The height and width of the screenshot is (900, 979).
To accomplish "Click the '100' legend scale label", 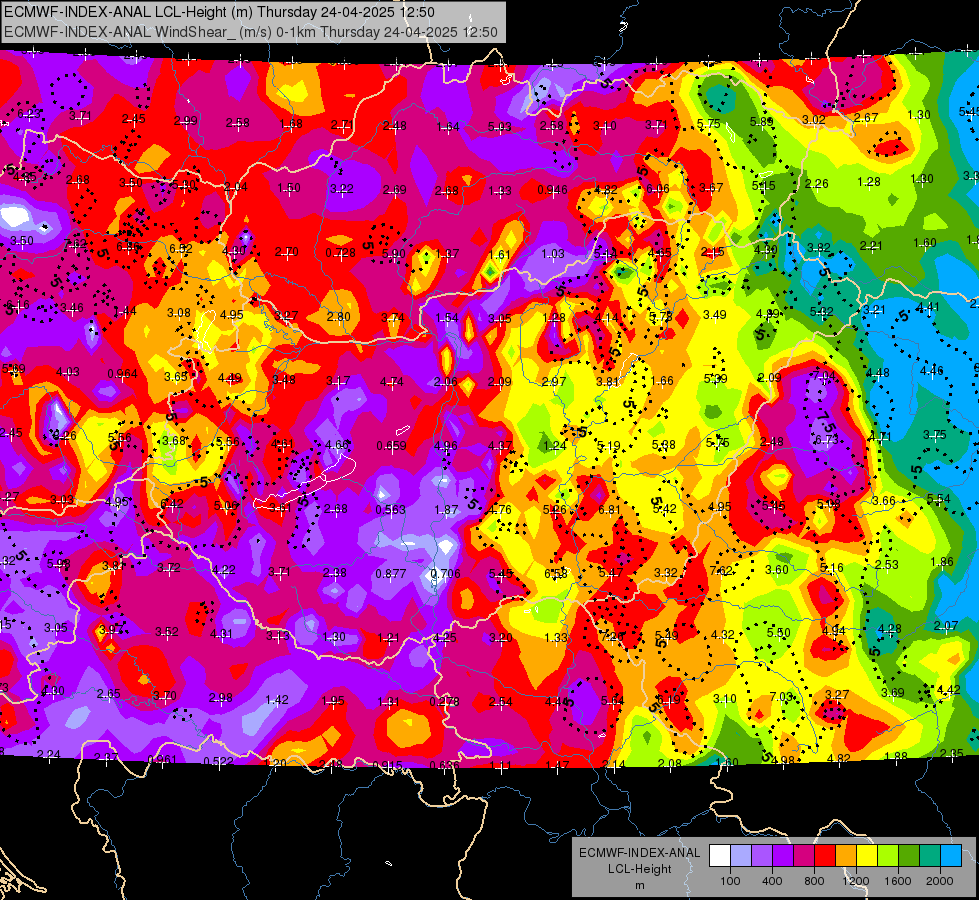I will pos(730,881).
